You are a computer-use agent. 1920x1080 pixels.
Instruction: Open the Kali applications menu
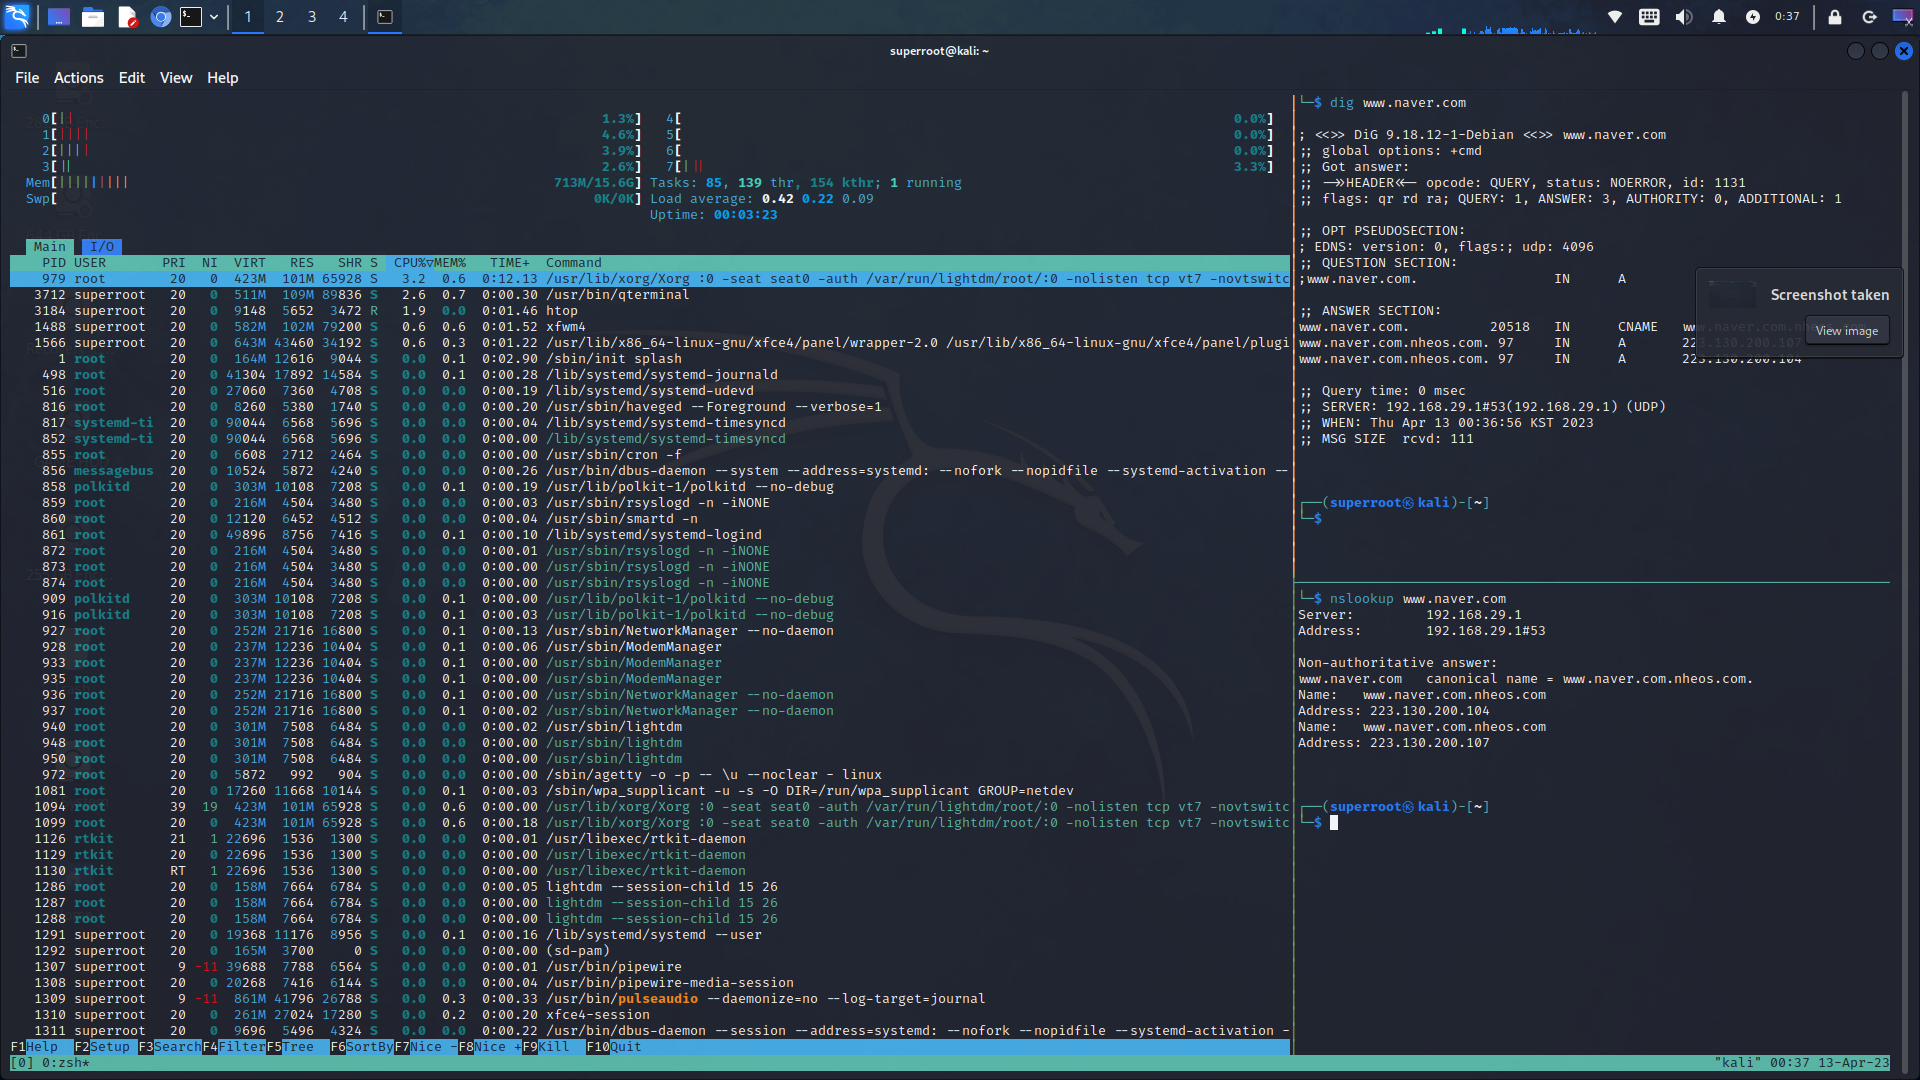(17, 17)
